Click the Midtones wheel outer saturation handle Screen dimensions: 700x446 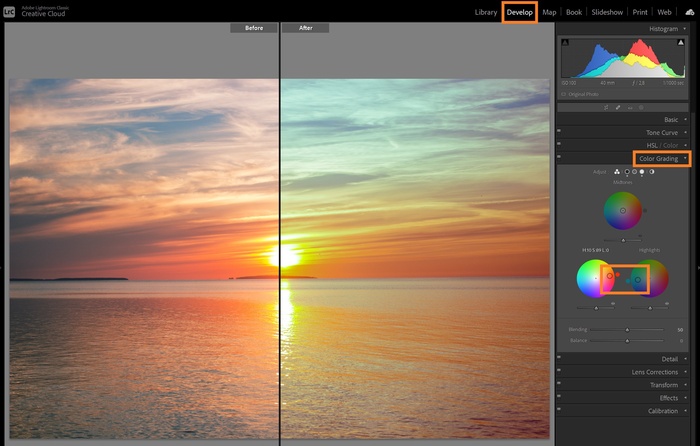[645, 210]
